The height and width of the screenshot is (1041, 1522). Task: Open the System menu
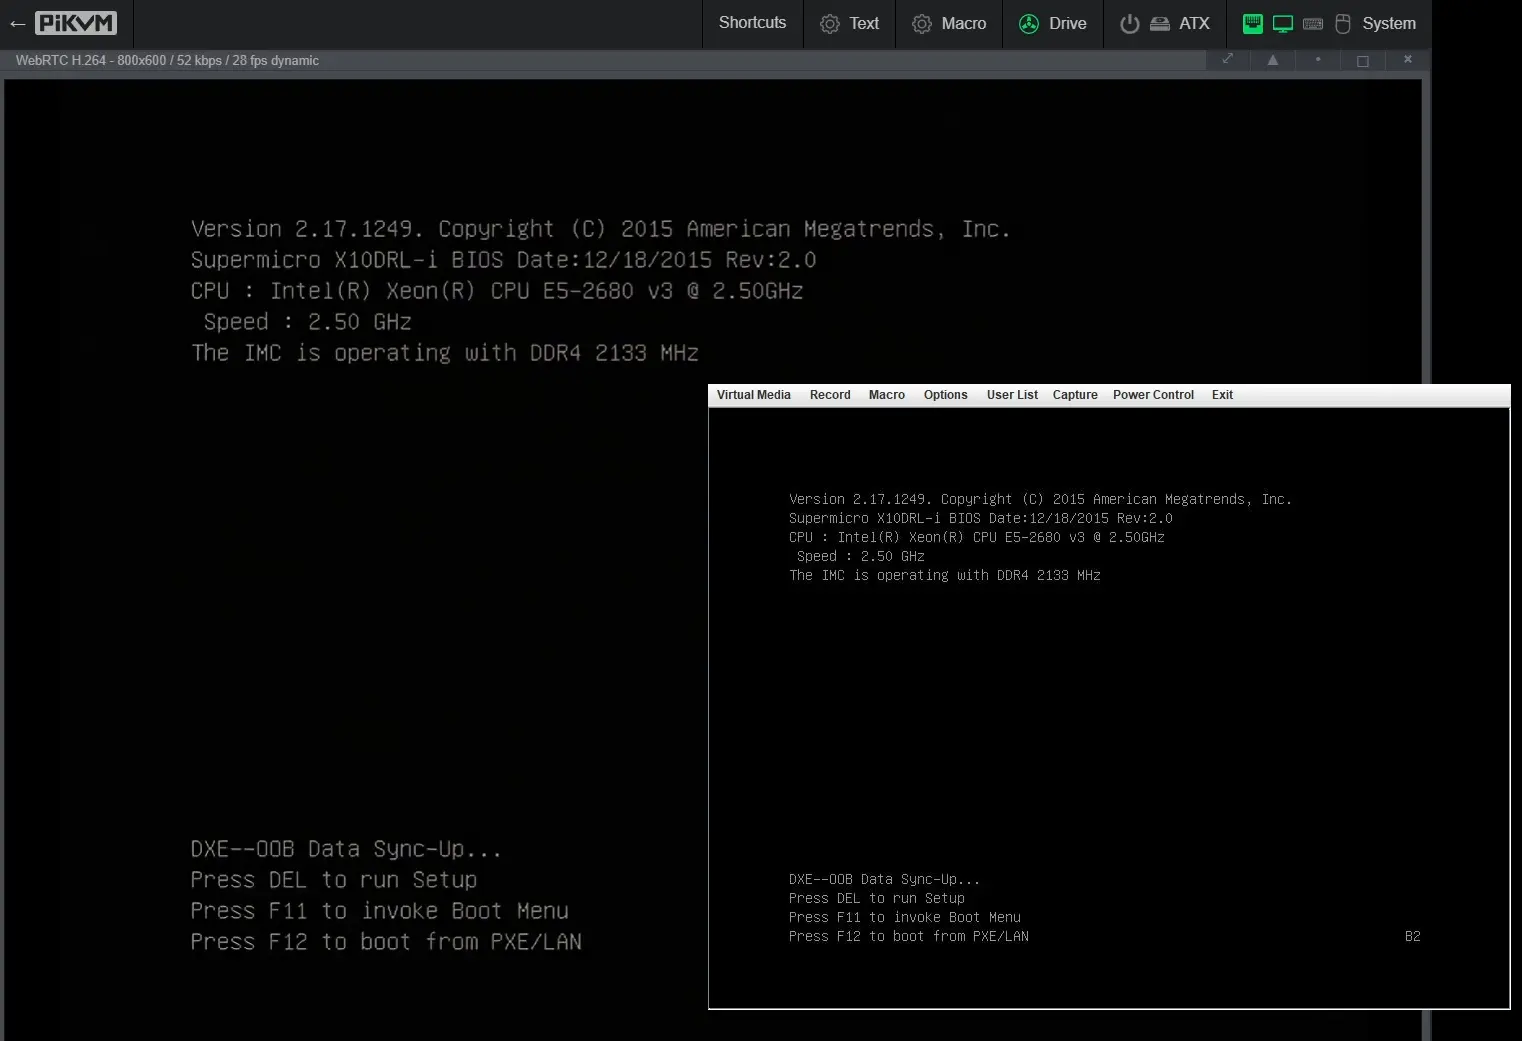click(1388, 23)
